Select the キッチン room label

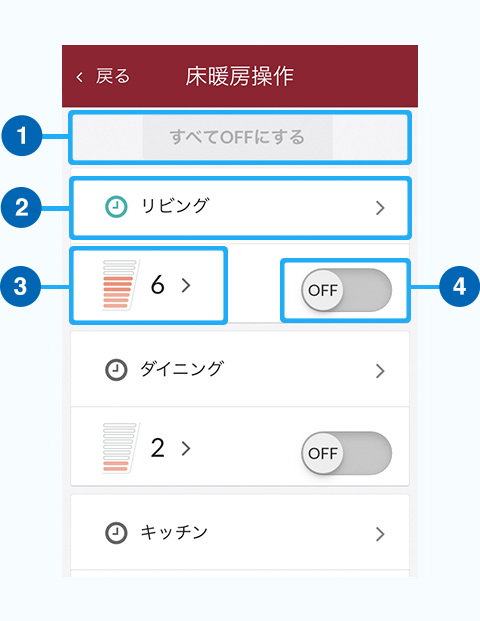point(174,532)
